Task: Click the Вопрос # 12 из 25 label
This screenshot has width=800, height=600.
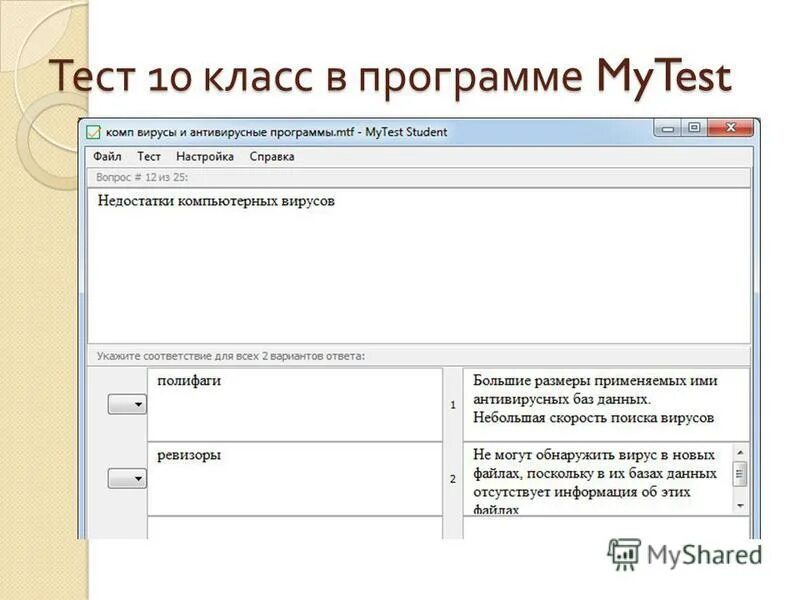Action: click(x=142, y=178)
